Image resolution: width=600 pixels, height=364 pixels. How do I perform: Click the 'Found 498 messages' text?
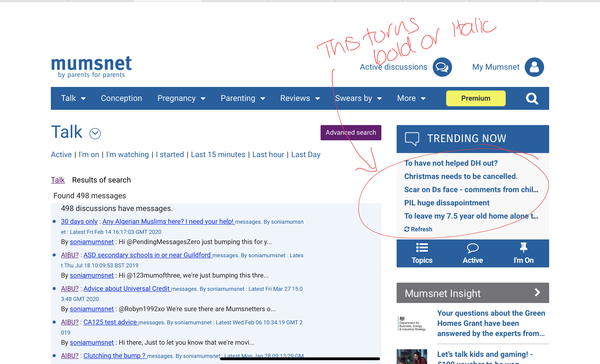90,196
